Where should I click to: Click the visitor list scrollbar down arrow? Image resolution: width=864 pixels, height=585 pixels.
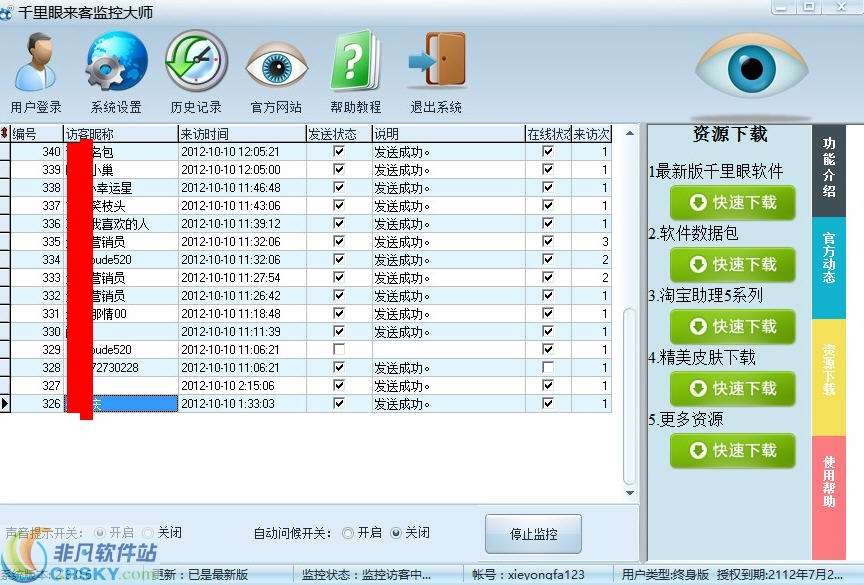(630, 493)
